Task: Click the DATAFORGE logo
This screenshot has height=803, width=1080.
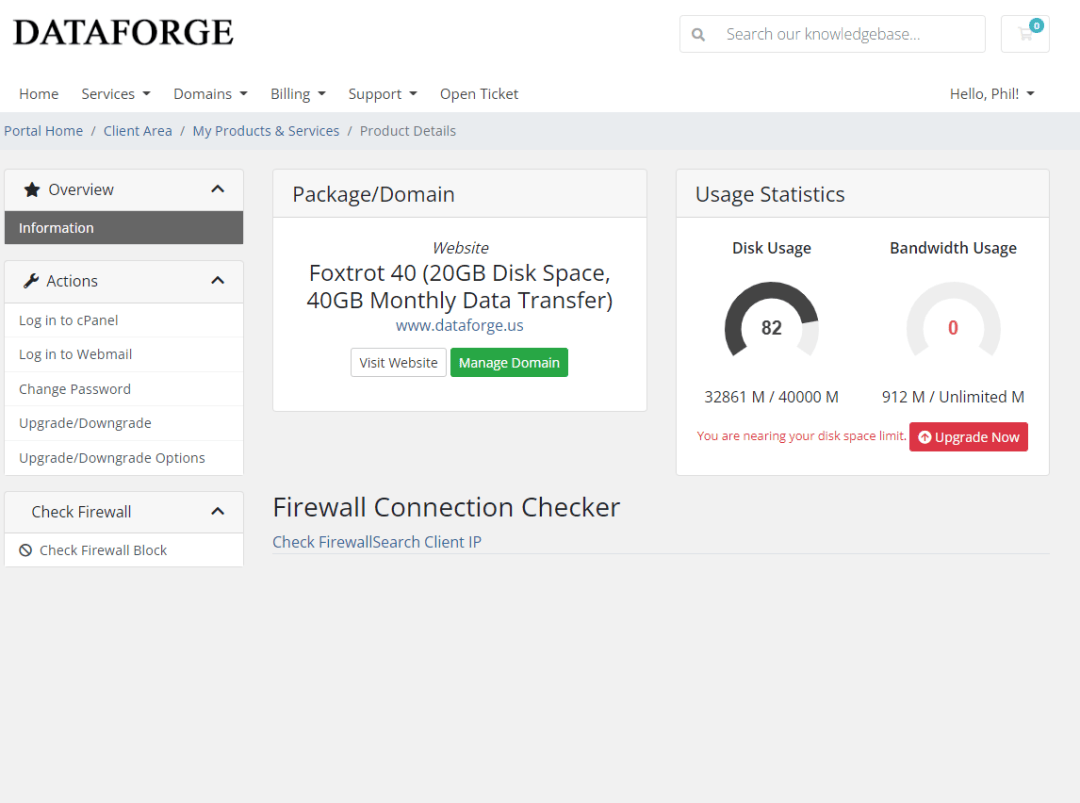Action: (x=123, y=32)
